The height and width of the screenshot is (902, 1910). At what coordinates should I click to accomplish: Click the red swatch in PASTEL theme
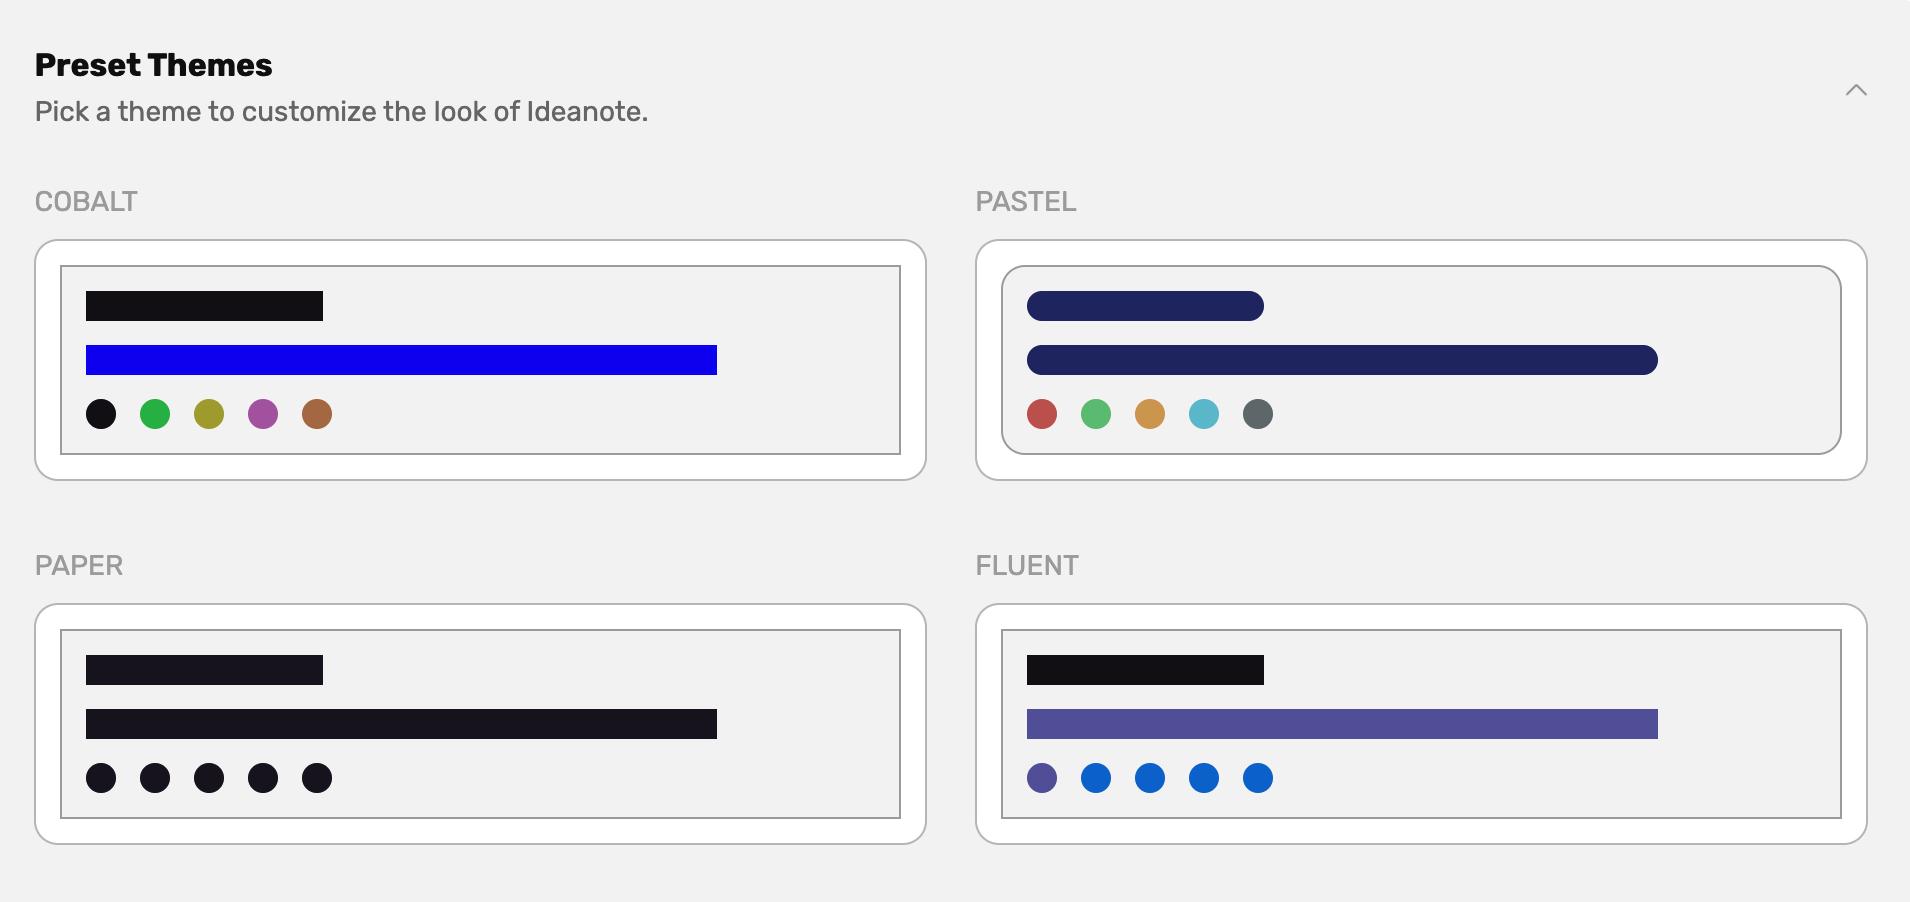point(1043,413)
